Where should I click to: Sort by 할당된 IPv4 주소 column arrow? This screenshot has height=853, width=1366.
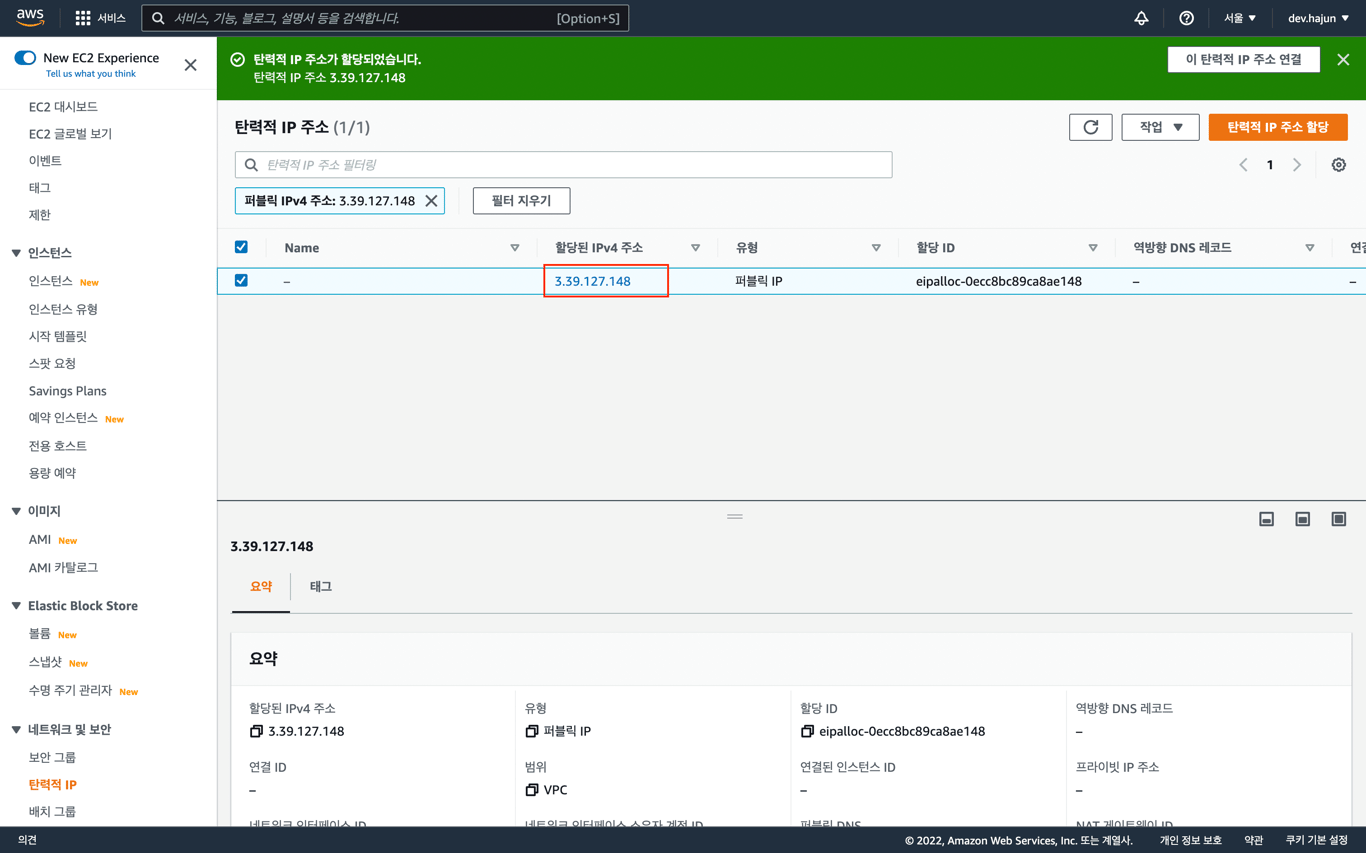pos(695,248)
